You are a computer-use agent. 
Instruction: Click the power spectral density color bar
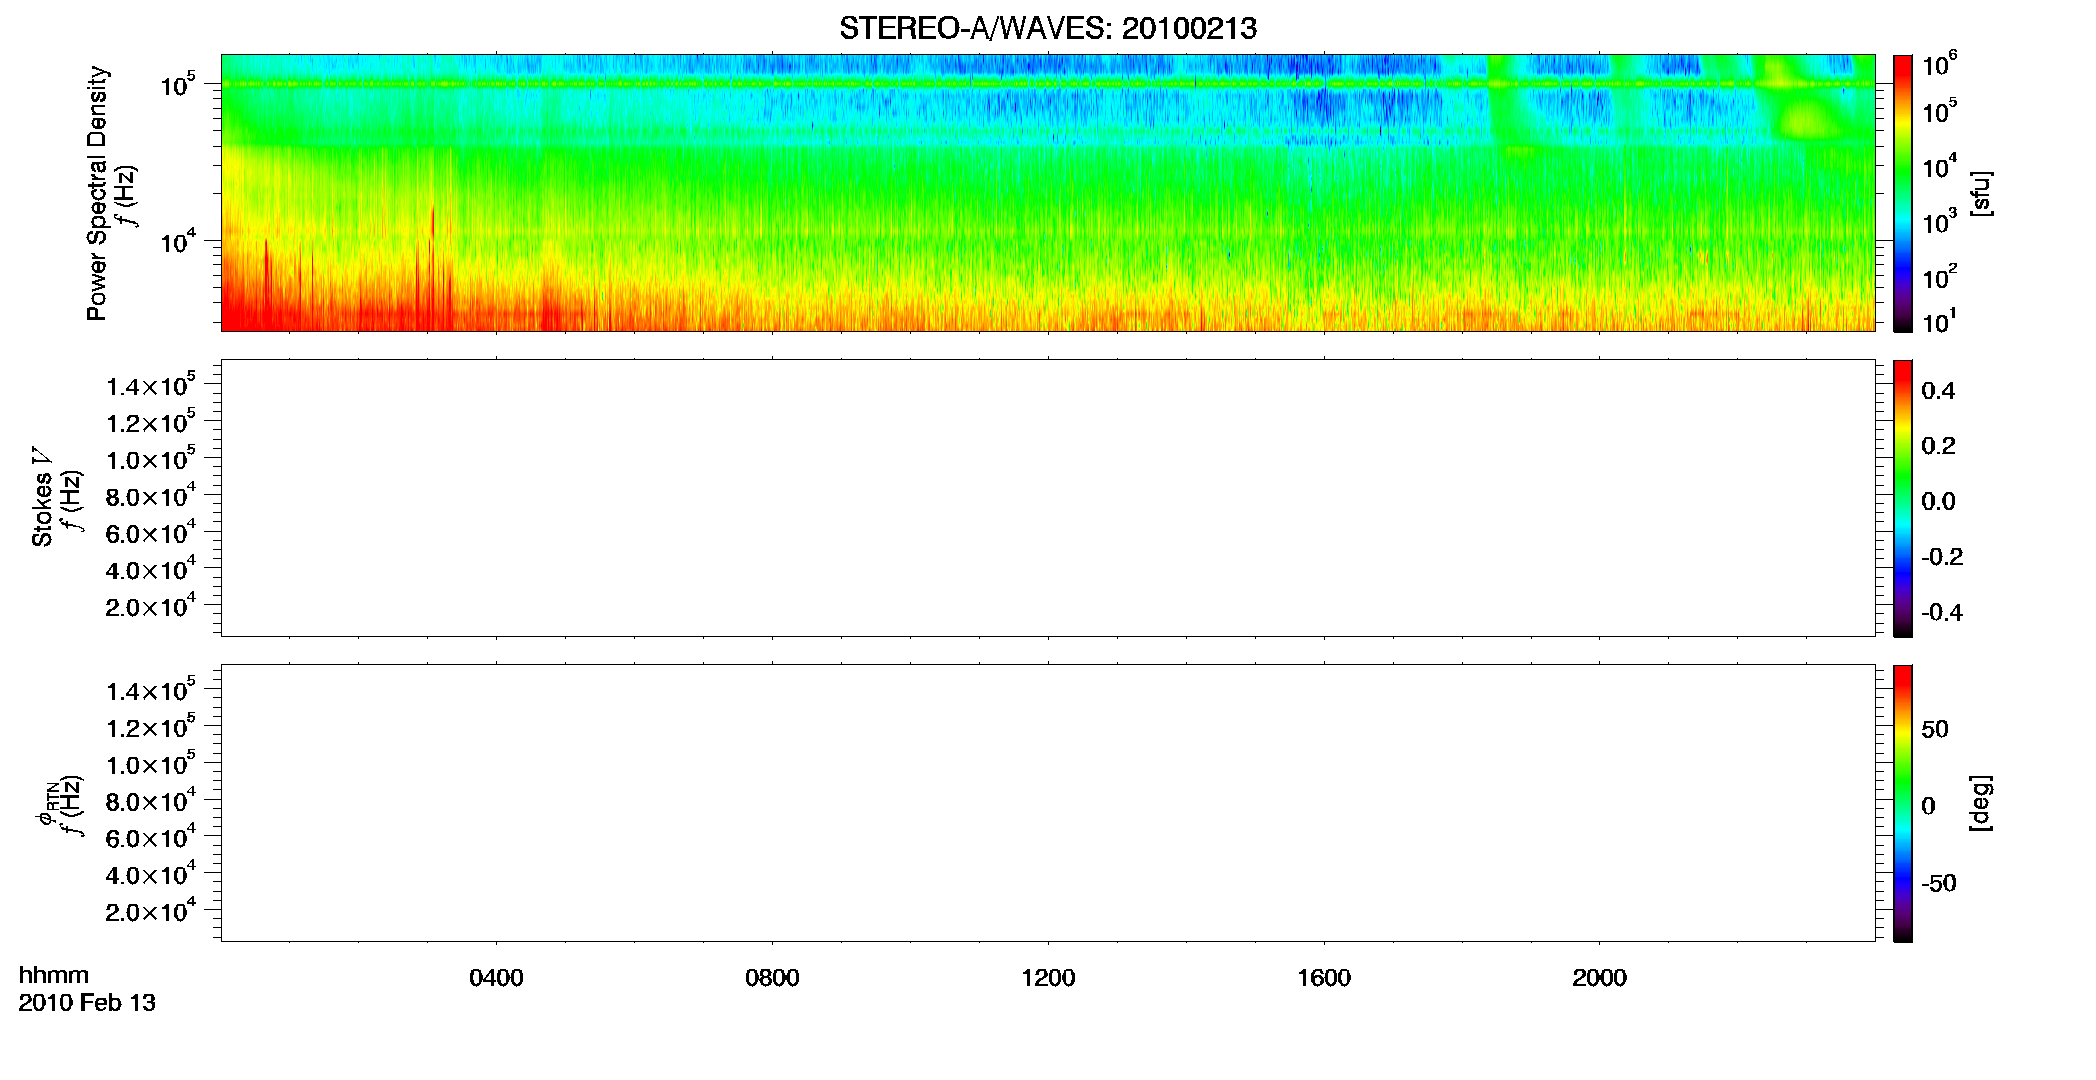[x=1902, y=193]
